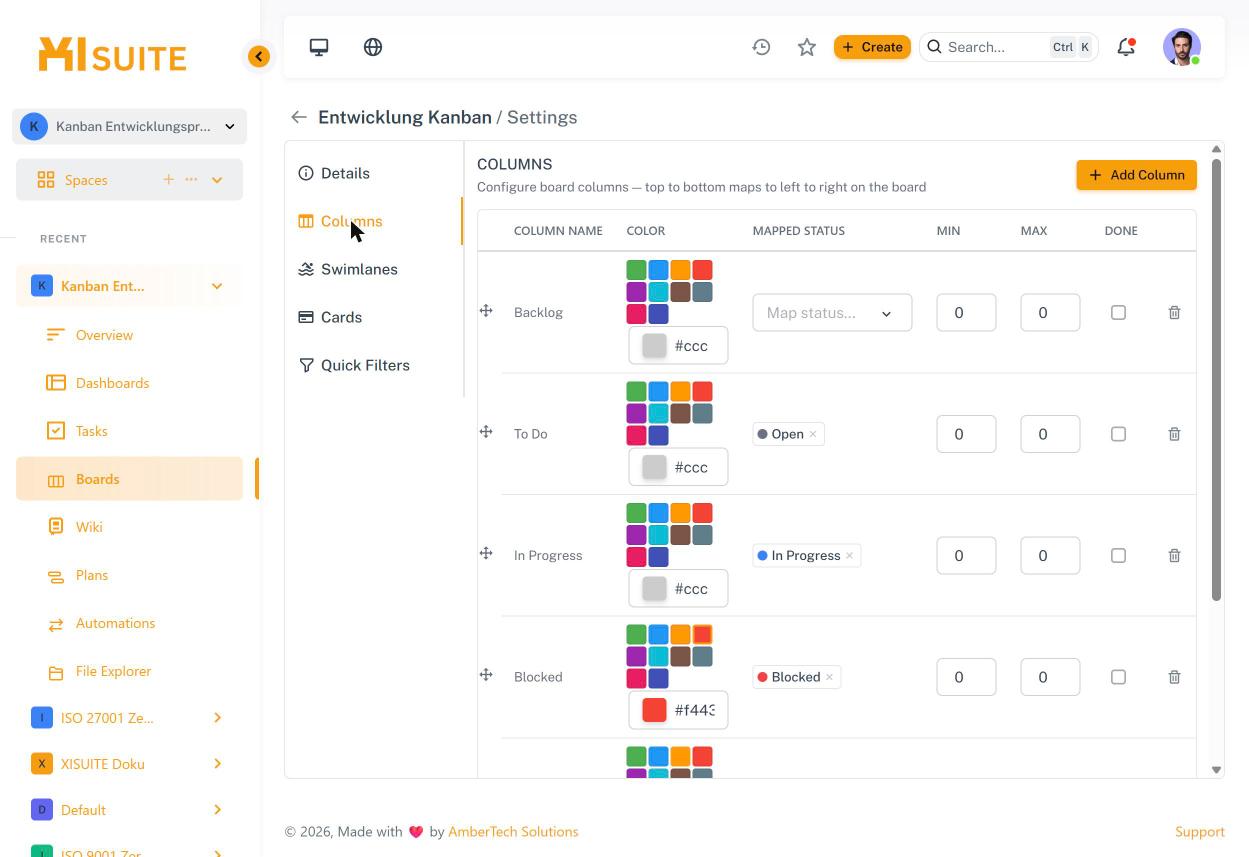Go back using the arrow beside Entwicklung Kanban

(298, 117)
